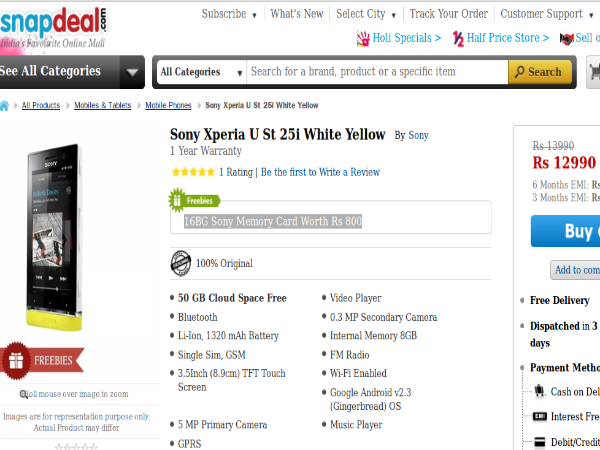This screenshot has height=450, width=600.
Task: Click Be the first to Write a Review
Action: click(x=320, y=172)
